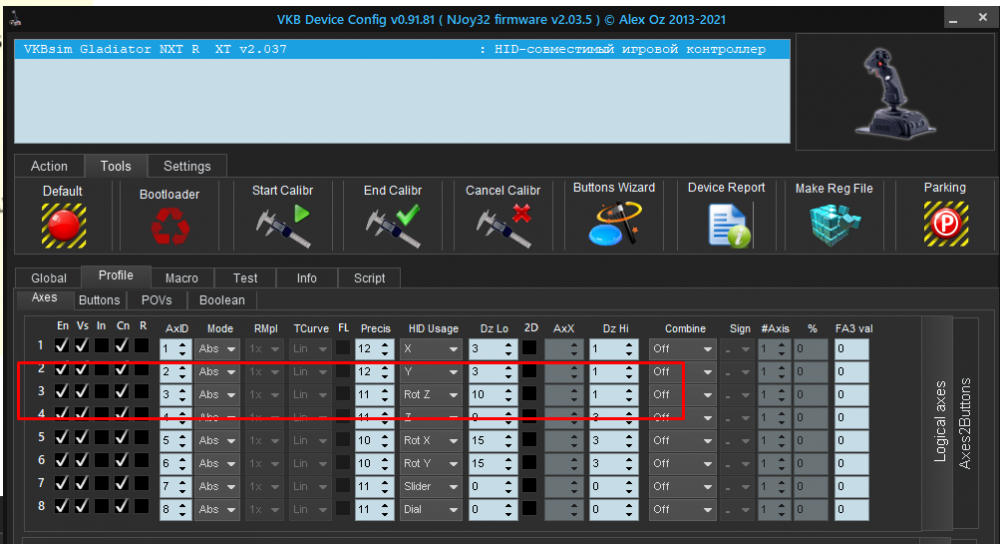Open the Settings tab
Screen dimensions: 1000x544
pos(187,166)
